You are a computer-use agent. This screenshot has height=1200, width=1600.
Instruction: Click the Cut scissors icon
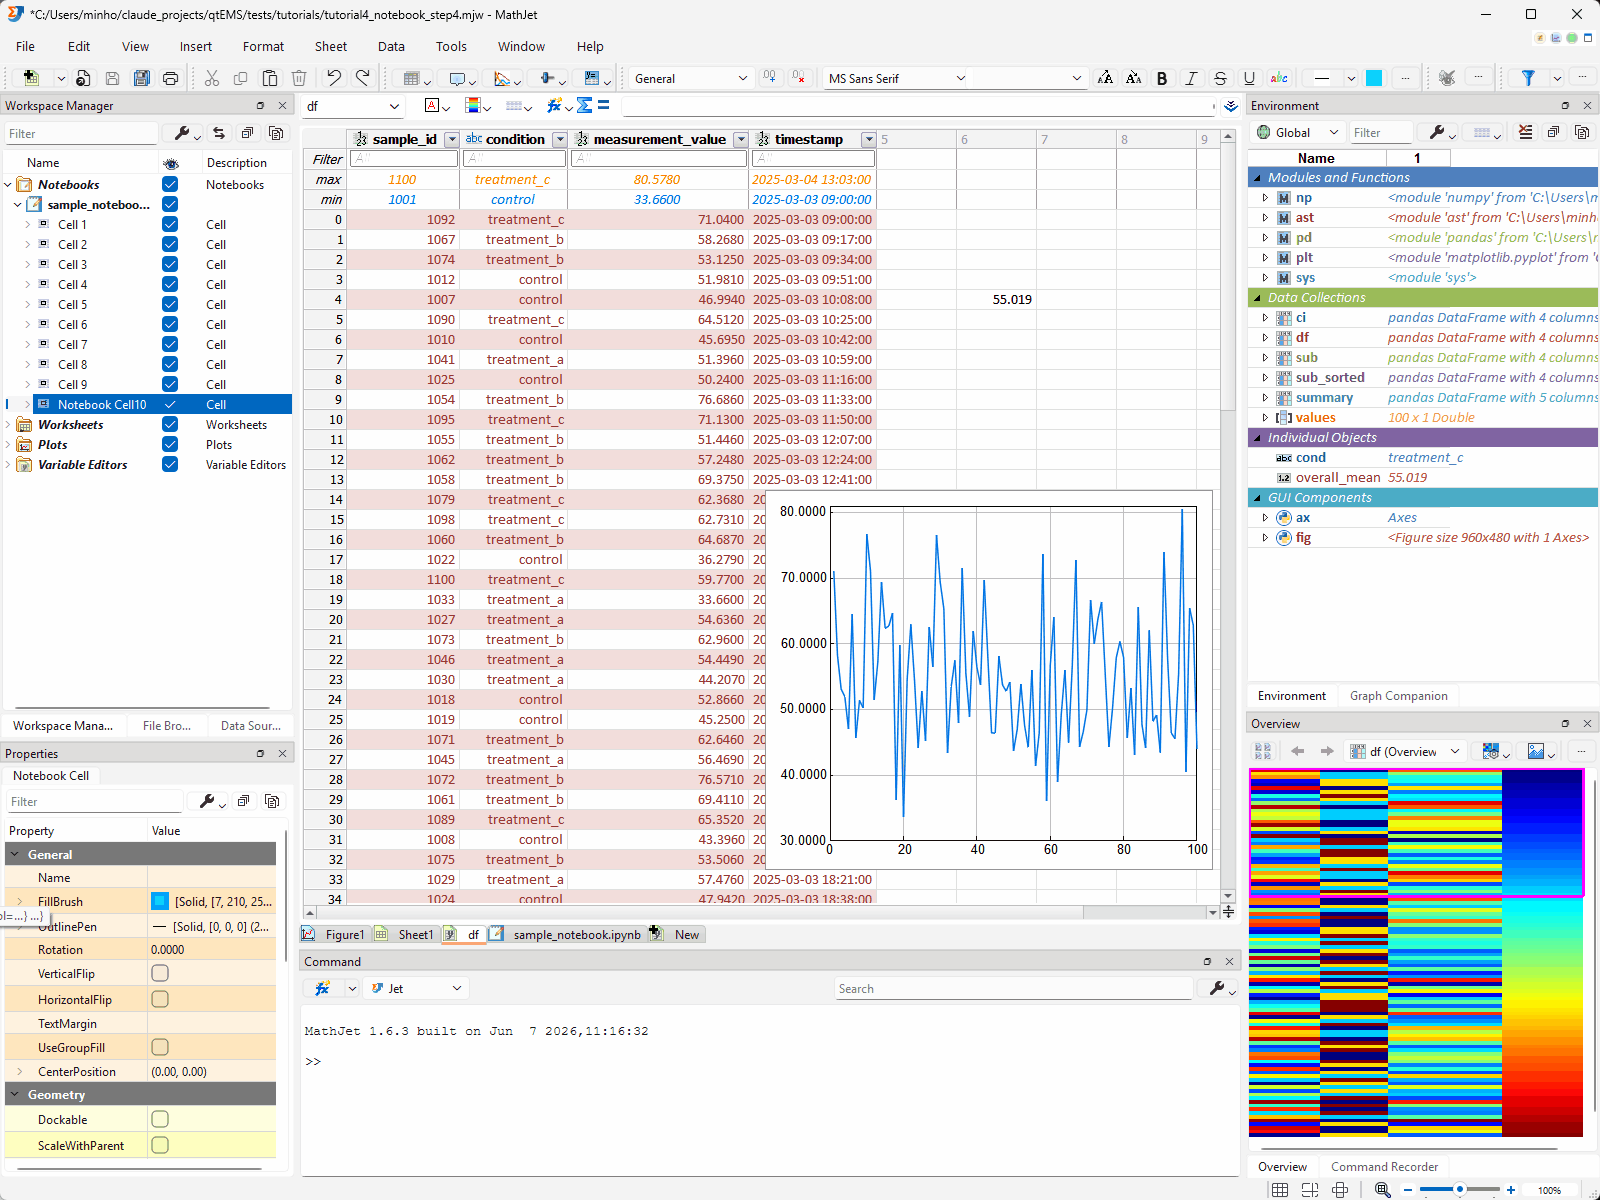coord(212,78)
